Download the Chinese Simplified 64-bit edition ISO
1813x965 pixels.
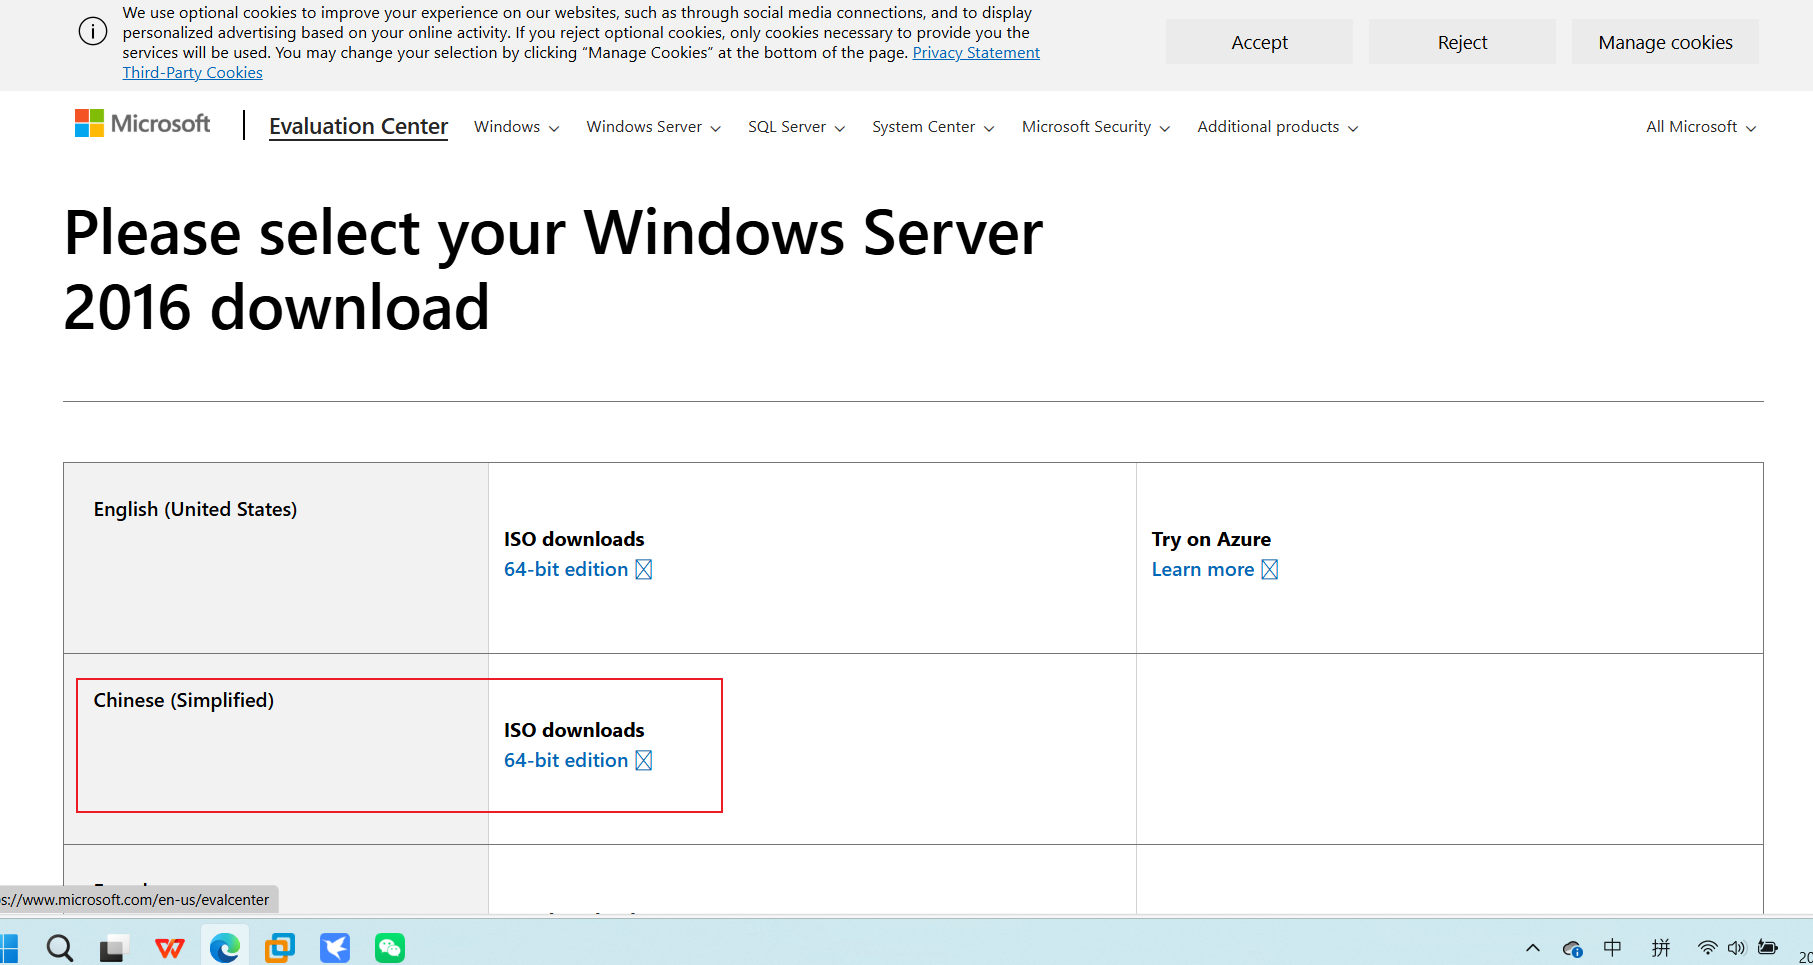(565, 760)
